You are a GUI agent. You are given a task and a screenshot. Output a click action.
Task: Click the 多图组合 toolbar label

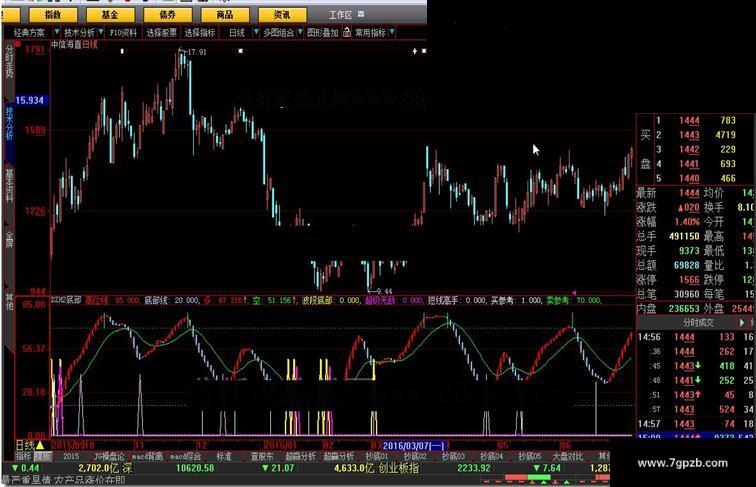[279, 33]
